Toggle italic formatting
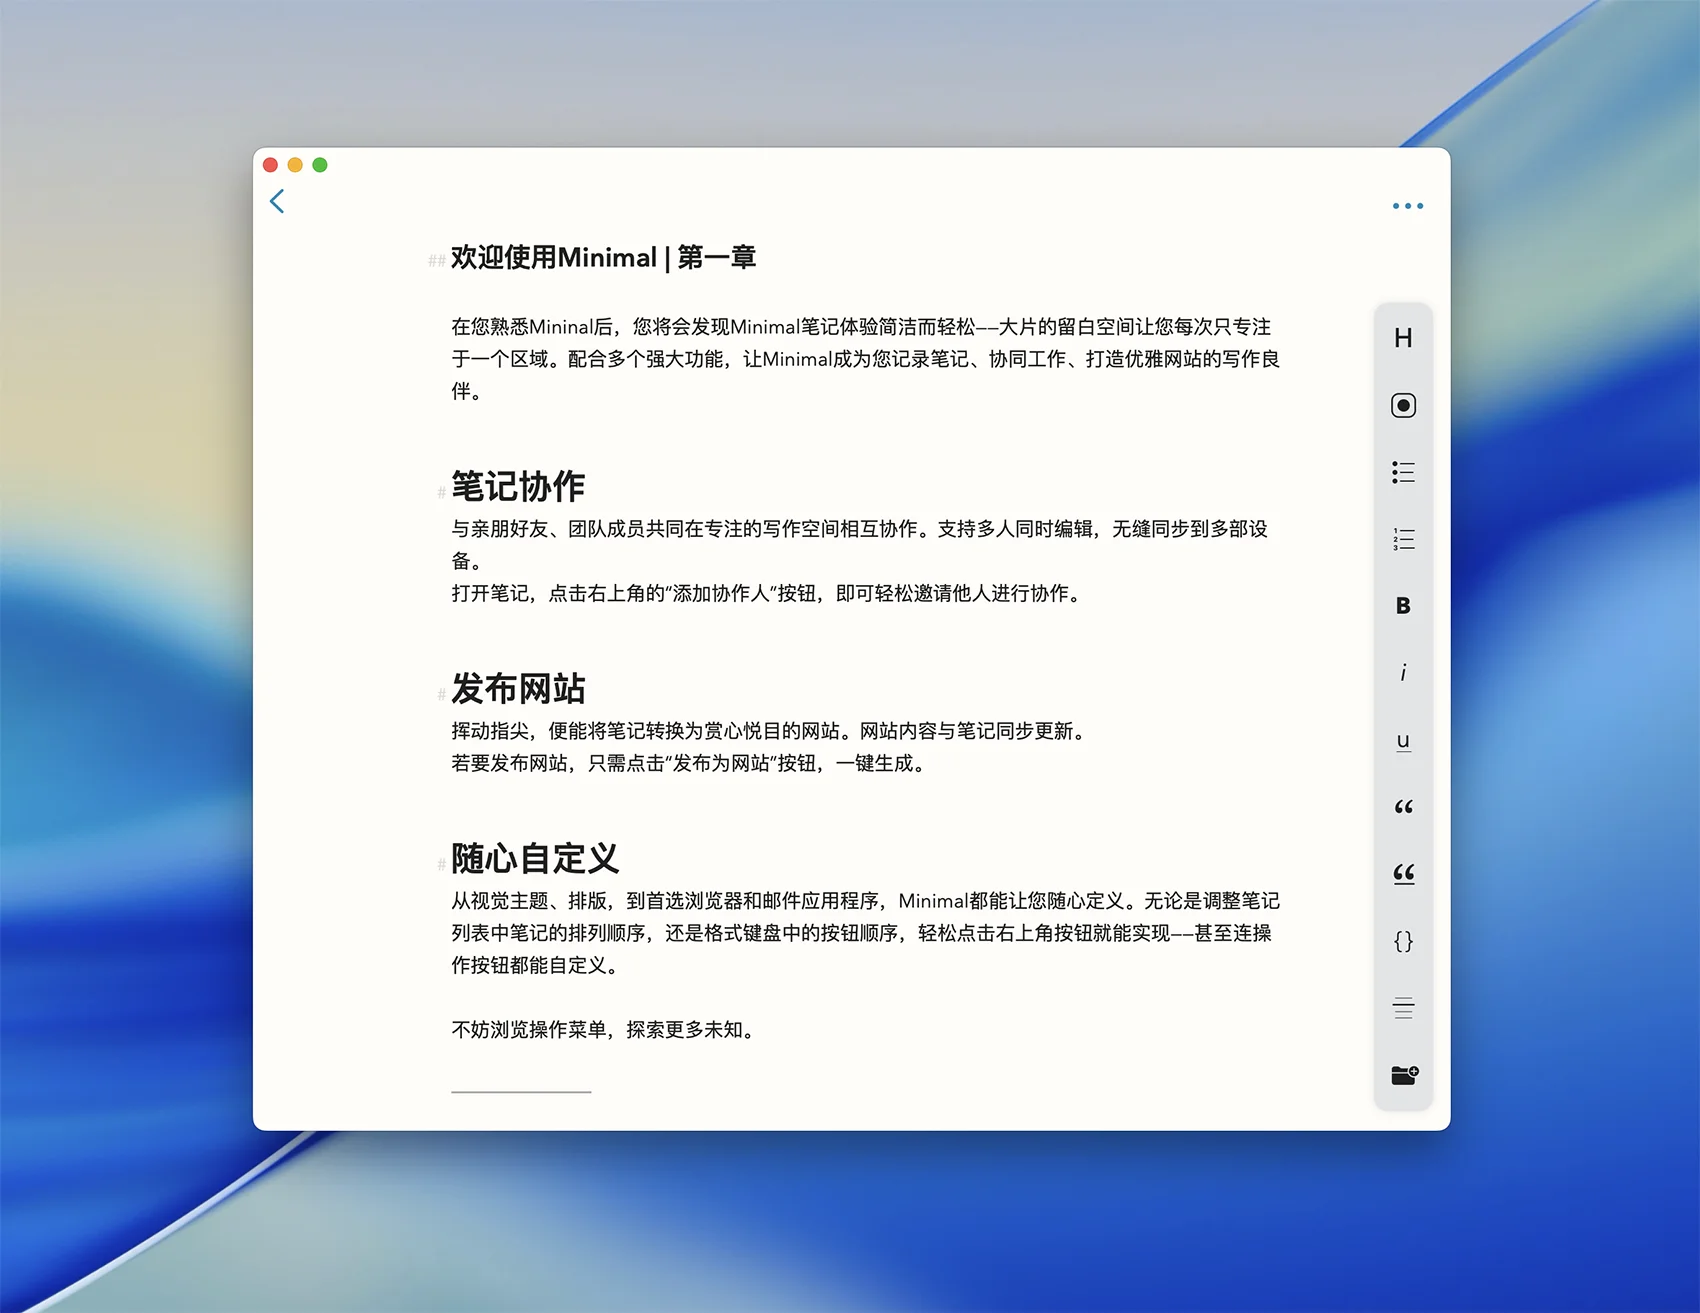Viewport: 1700px width, 1313px height. (1403, 673)
